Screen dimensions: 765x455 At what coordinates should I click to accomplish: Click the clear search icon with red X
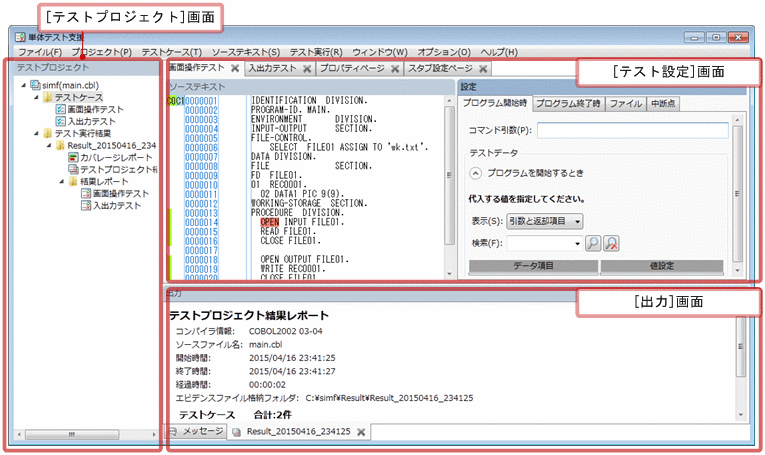(x=611, y=243)
